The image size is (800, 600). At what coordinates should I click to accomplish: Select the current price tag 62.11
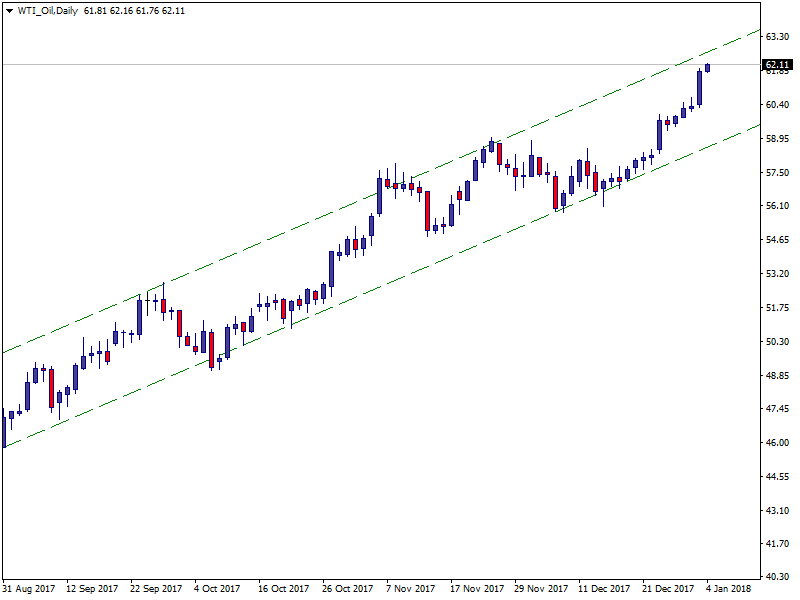(x=777, y=66)
